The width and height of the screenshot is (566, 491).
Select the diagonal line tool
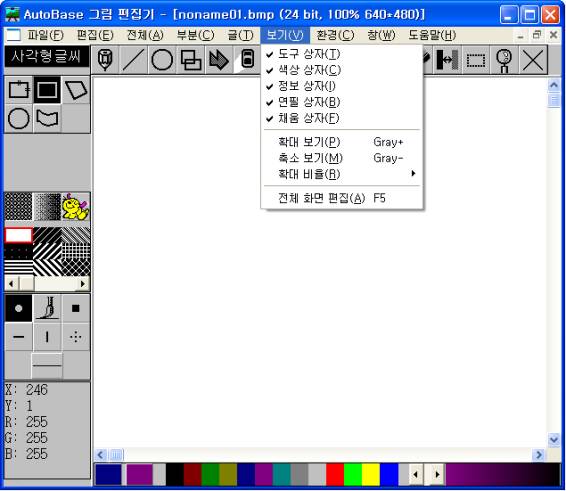[x=134, y=60]
